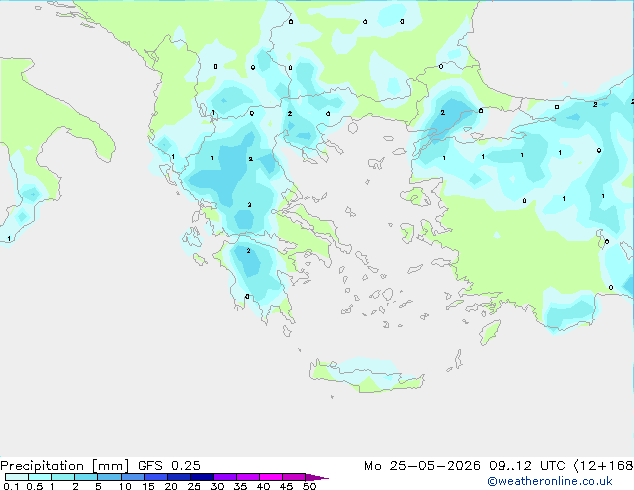Click the forecast date 'Mo 25-05-2026'
Screen dimensions: 634x490
pyautogui.click(x=422, y=466)
